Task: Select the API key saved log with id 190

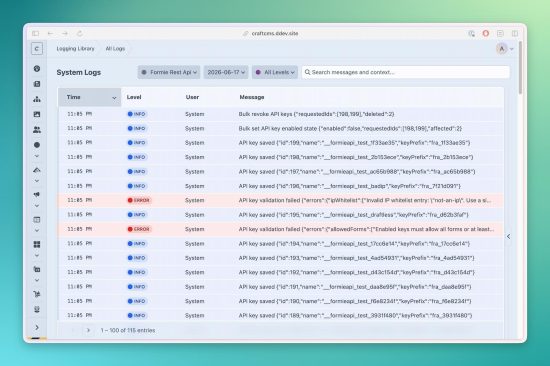Action: click(281, 301)
